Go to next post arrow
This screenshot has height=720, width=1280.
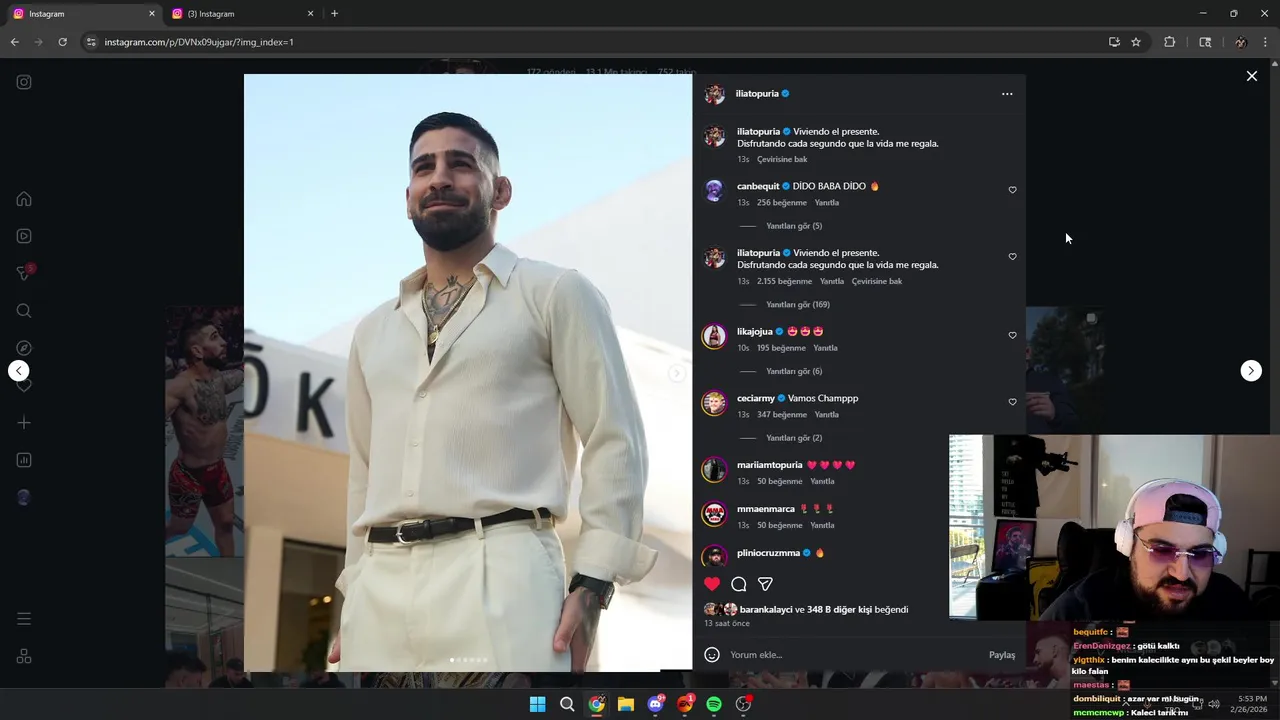1251,371
